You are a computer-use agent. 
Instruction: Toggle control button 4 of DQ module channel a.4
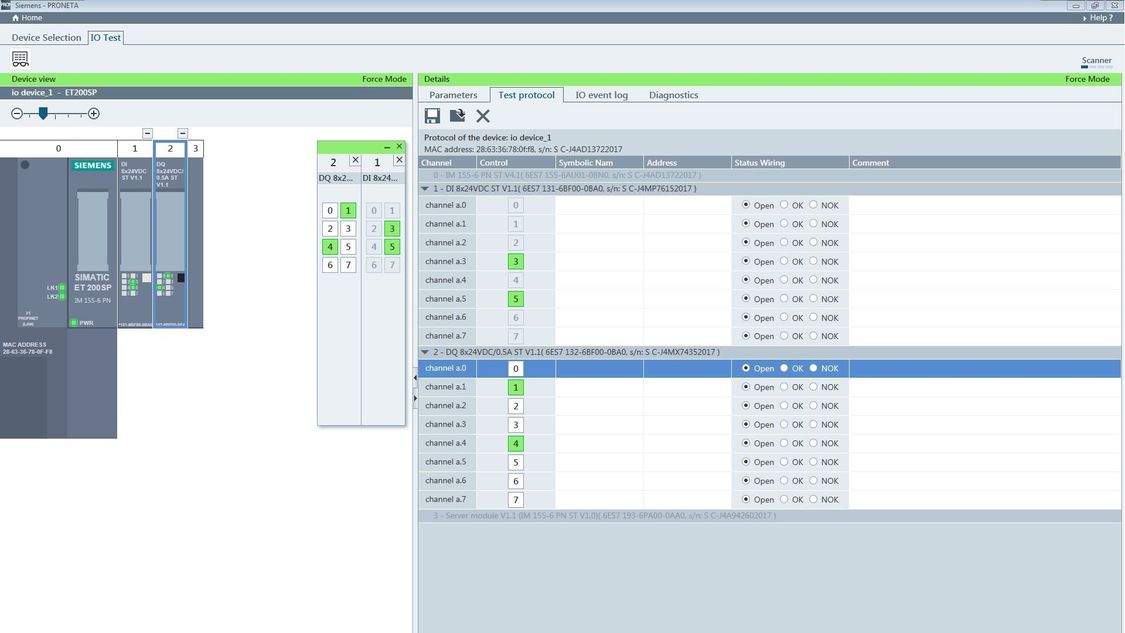[x=515, y=444]
